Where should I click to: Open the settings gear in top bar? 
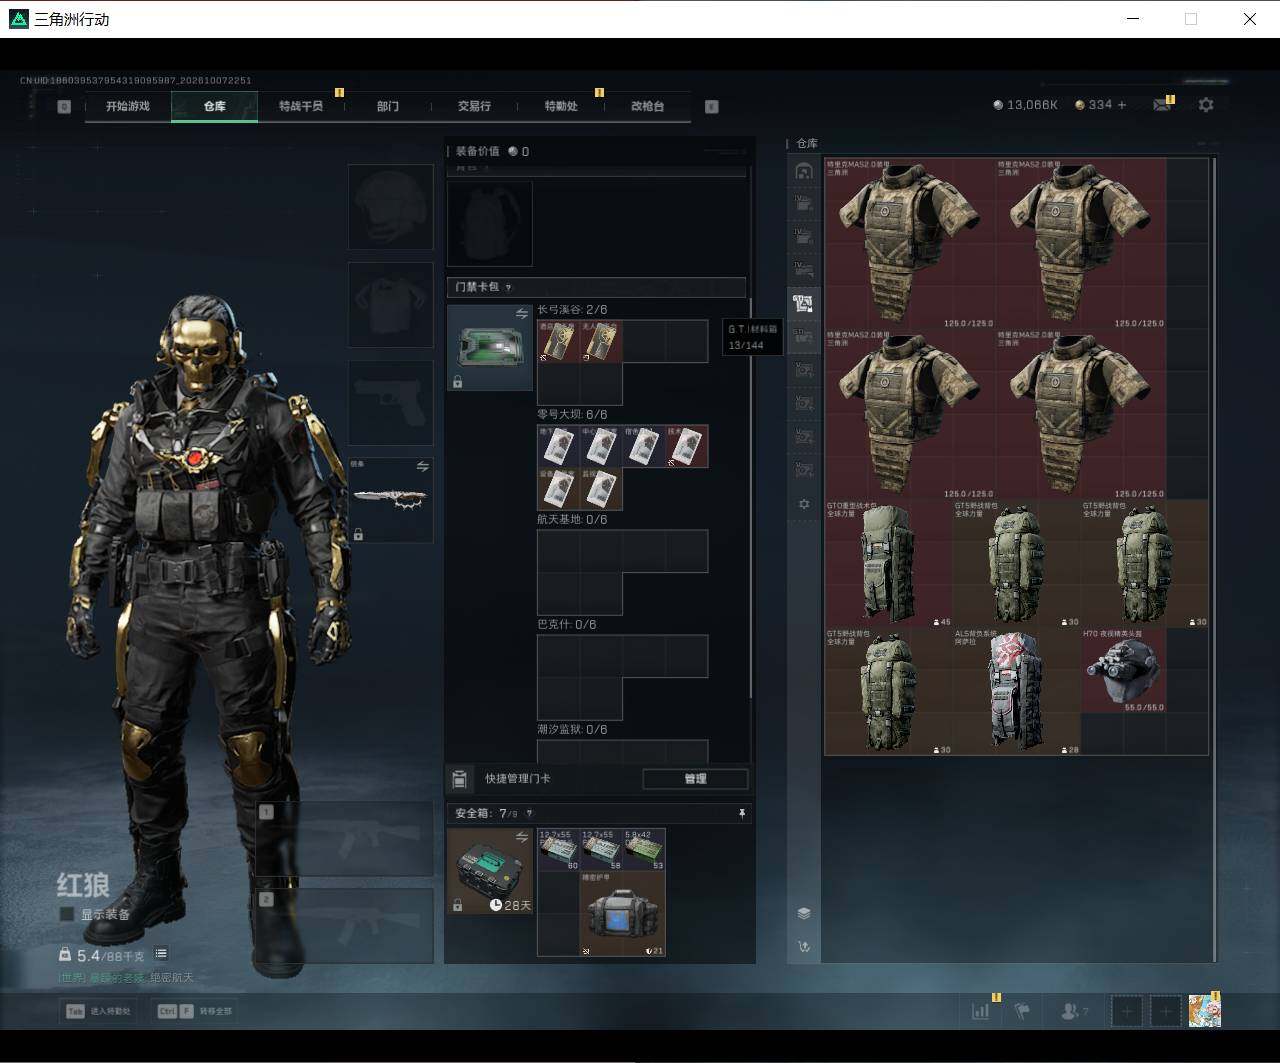click(x=1206, y=105)
